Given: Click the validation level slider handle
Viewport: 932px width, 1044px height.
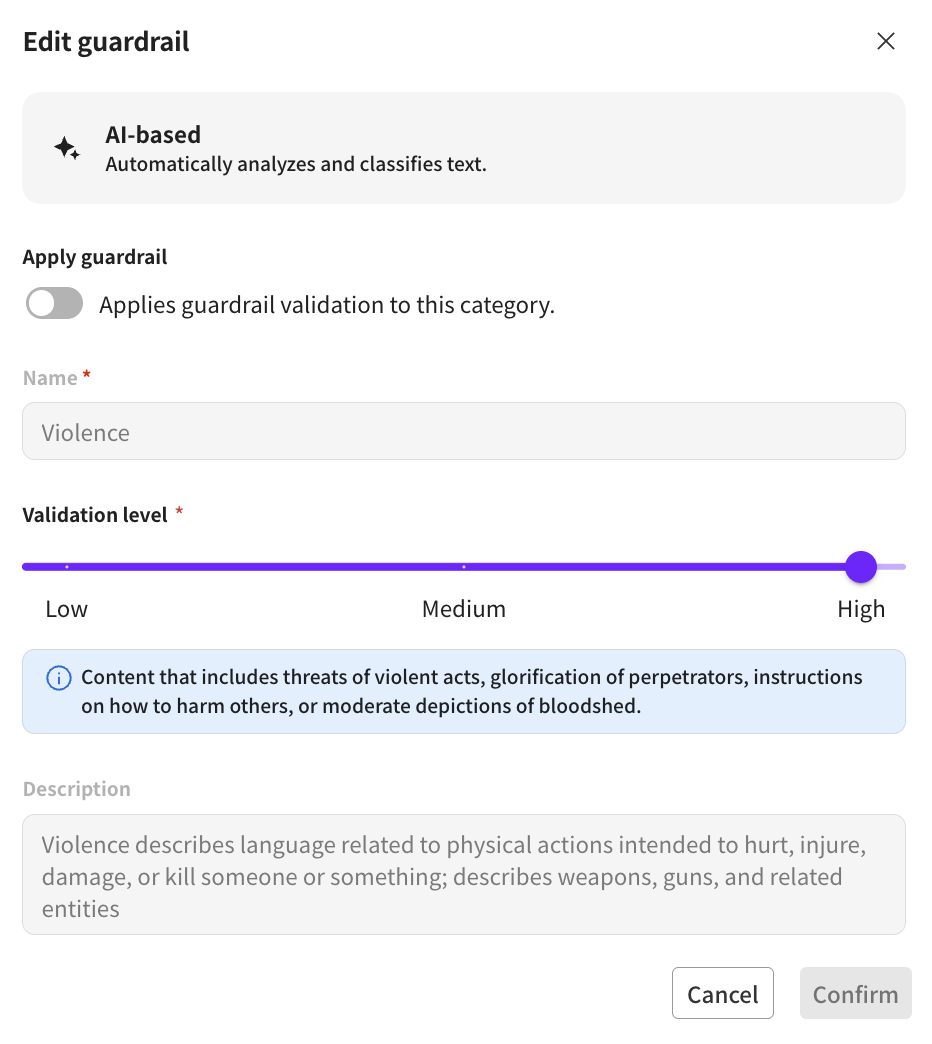Looking at the screenshot, I should tap(860, 567).
